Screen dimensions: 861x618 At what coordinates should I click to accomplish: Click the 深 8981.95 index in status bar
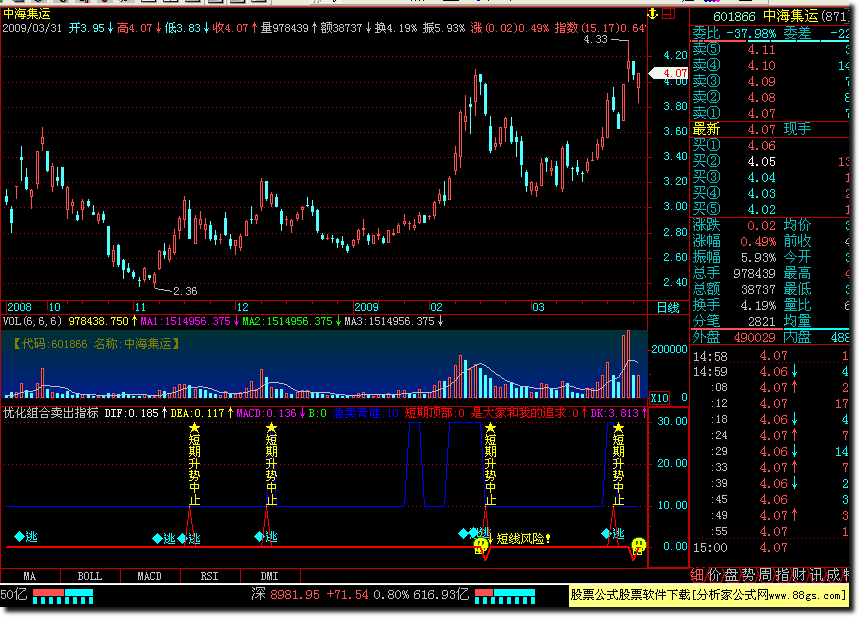286,594
